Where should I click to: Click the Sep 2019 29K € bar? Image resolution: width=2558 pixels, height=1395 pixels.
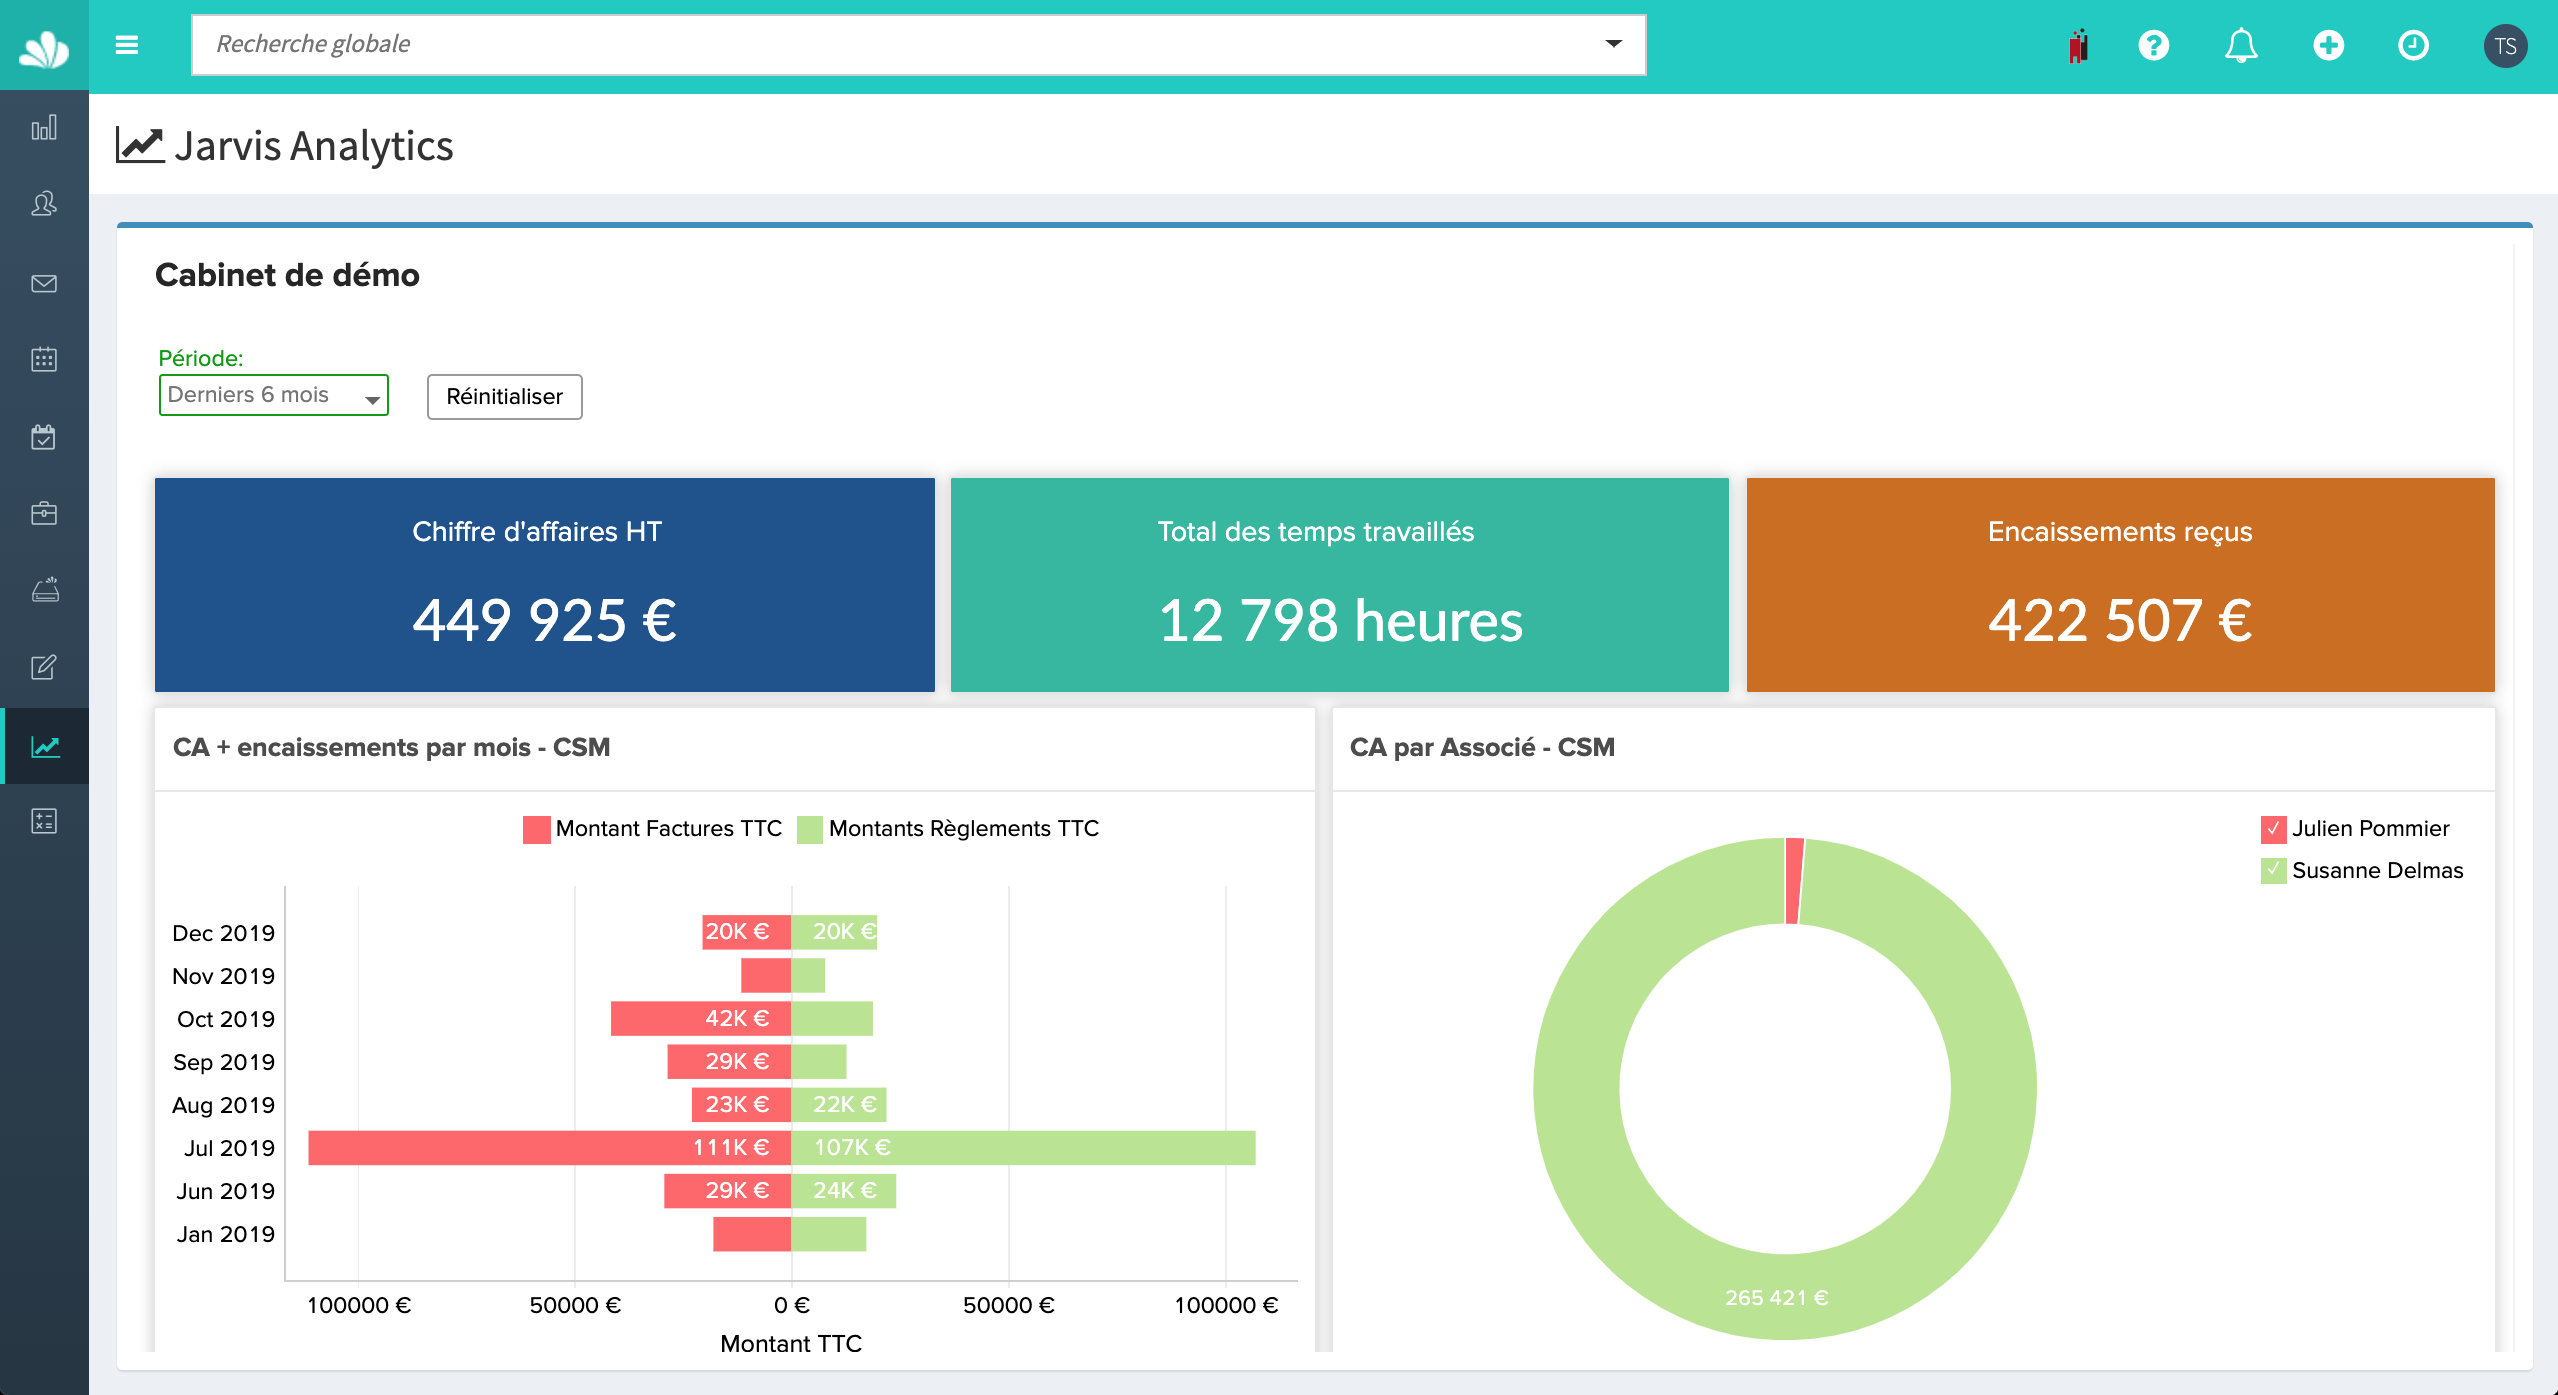pyautogui.click(x=729, y=1061)
